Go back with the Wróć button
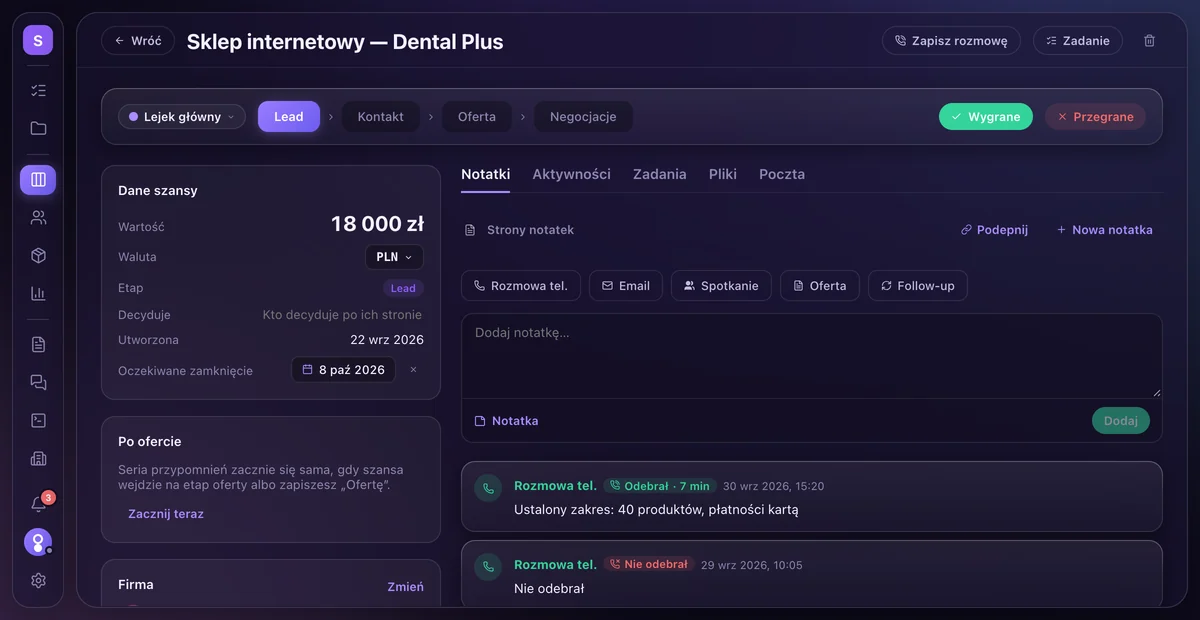The width and height of the screenshot is (1200, 620). coord(138,41)
